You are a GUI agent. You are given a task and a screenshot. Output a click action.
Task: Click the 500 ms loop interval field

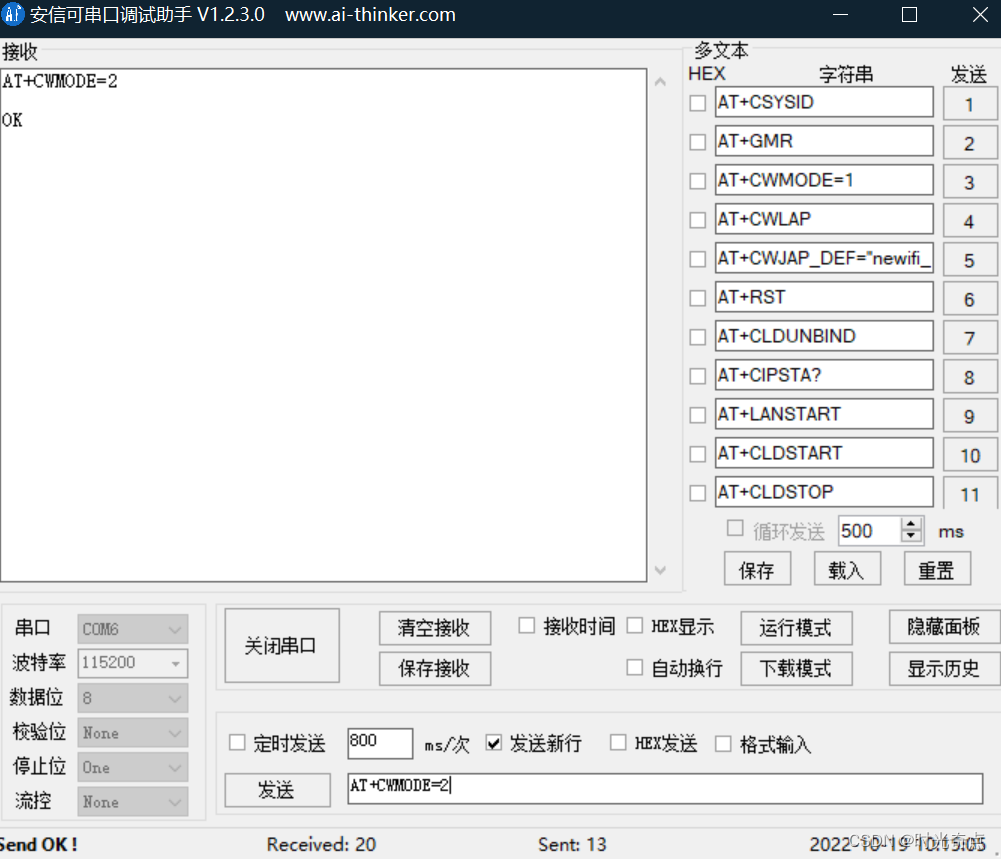click(870, 531)
